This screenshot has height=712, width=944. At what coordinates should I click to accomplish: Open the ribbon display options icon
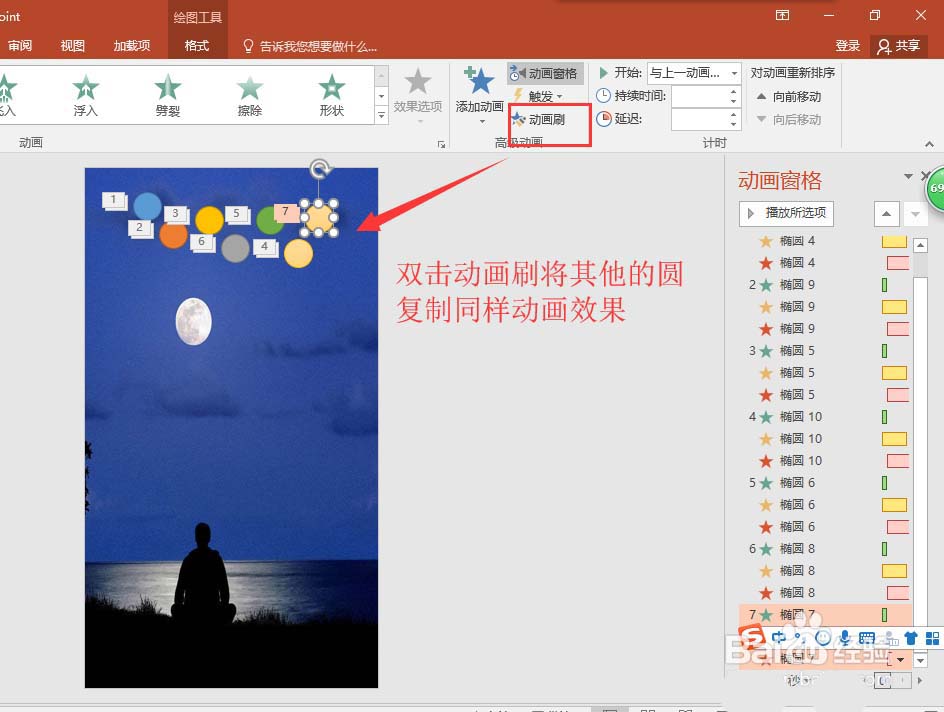pos(782,15)
